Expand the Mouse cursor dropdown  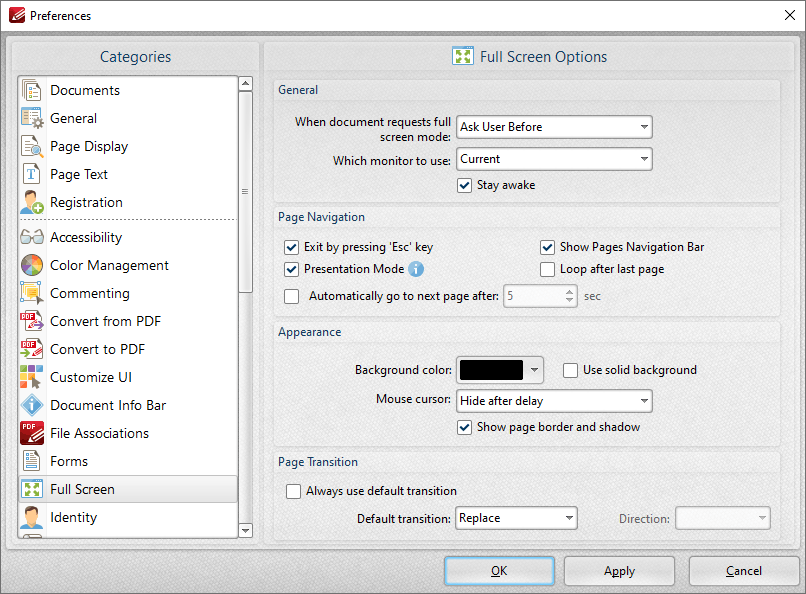pos(554,401)
